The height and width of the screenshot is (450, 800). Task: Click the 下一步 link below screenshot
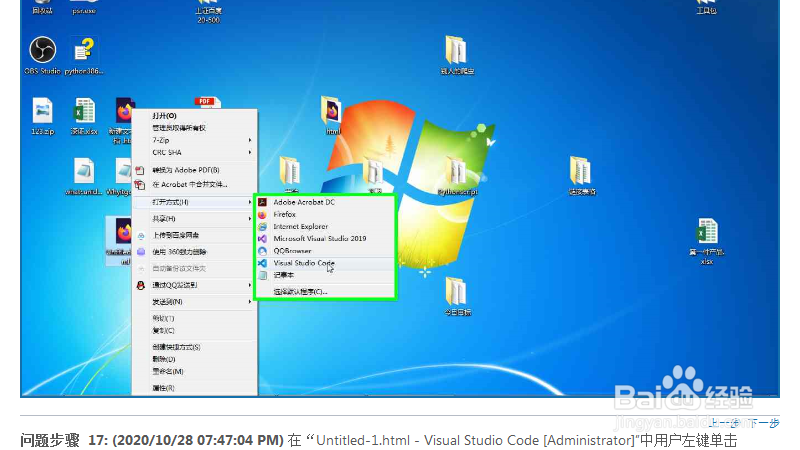click(x=764, y=423)
